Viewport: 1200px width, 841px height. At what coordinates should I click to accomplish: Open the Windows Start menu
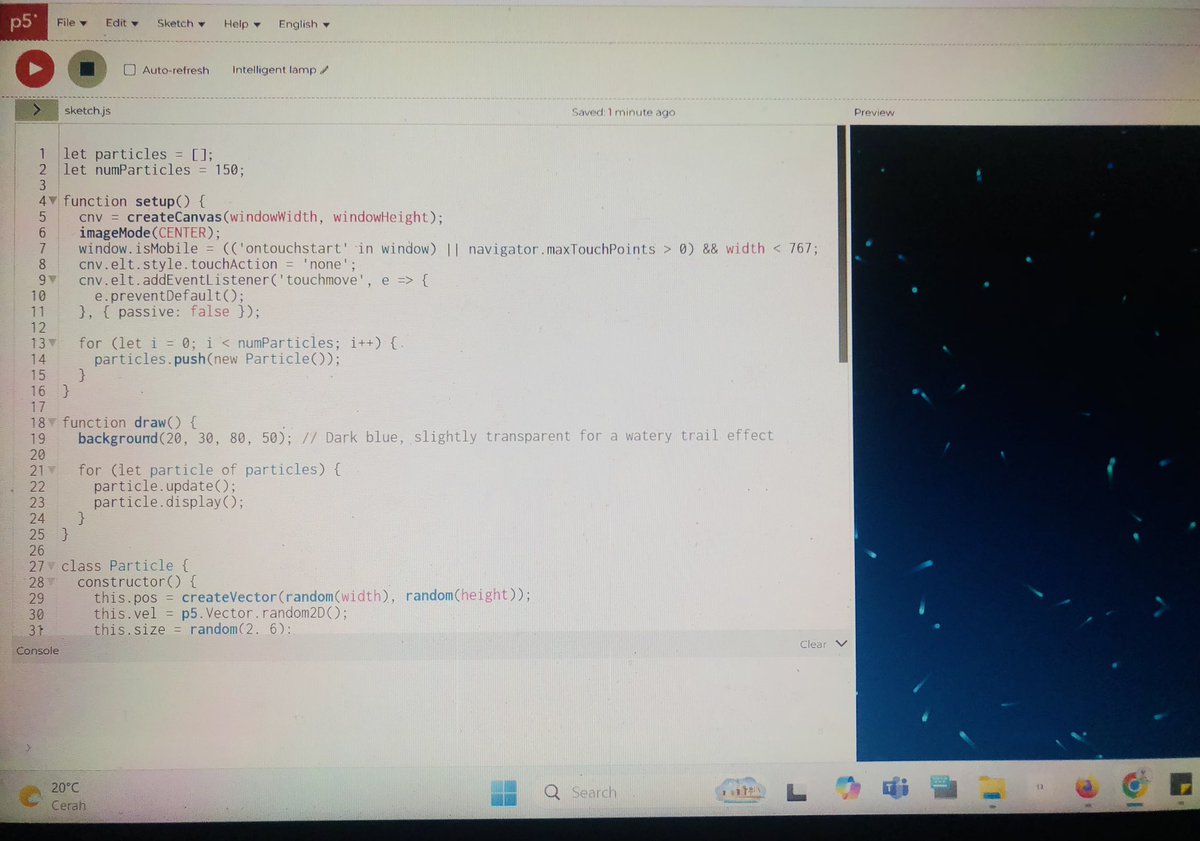coord(503,793)
